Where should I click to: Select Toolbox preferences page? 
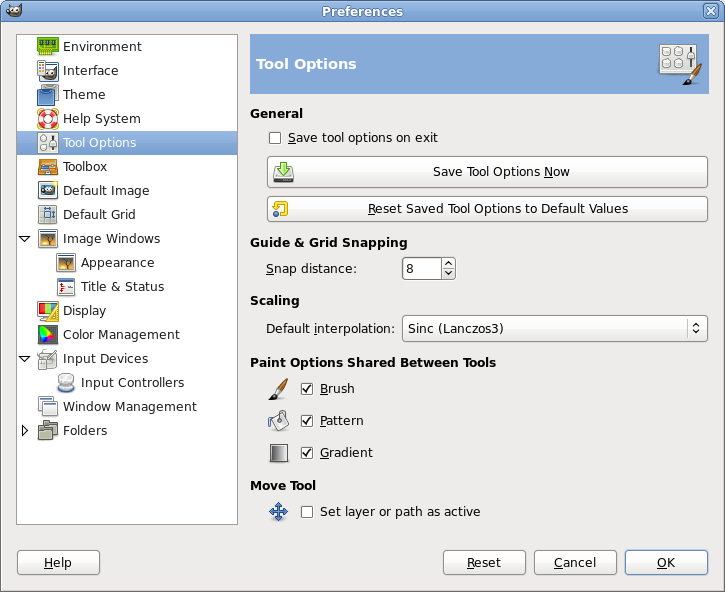click(x=85, y=166)
